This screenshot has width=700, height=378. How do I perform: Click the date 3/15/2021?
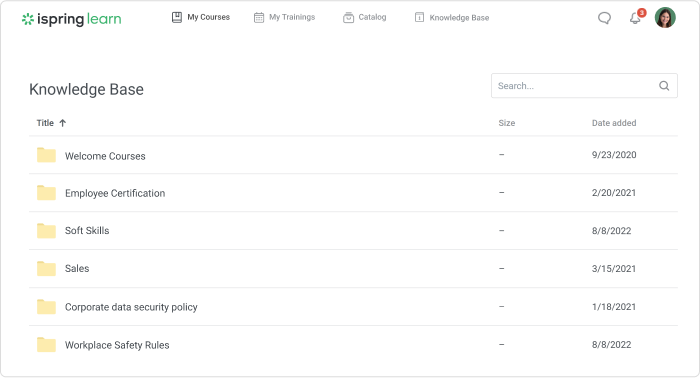coord(614,269)
